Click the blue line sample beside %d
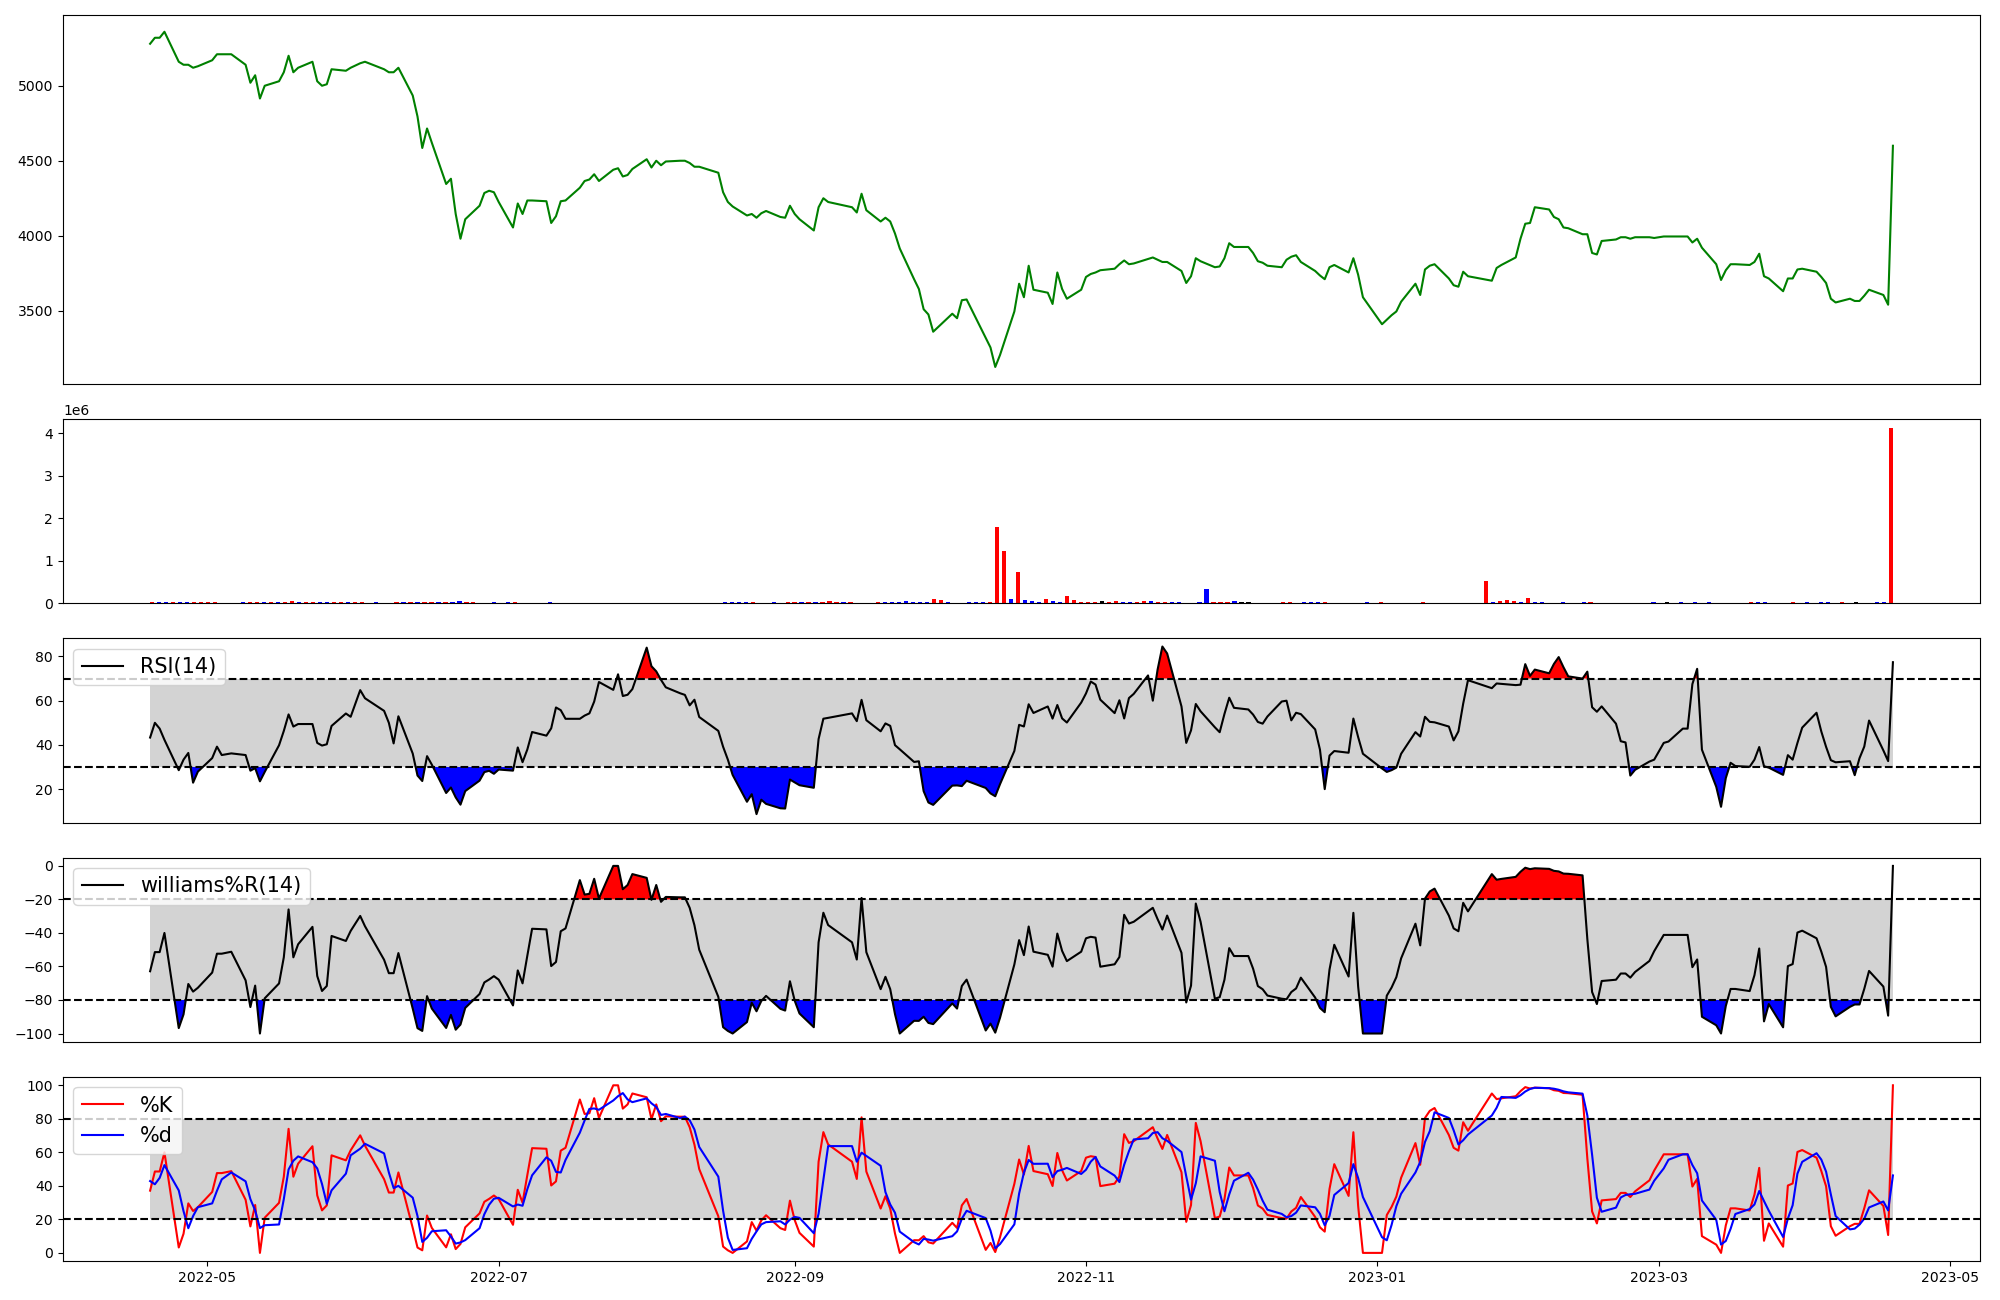The height and width of the screenshot is (1300, 2000). pyautogui.click(x=102, y=1135)
